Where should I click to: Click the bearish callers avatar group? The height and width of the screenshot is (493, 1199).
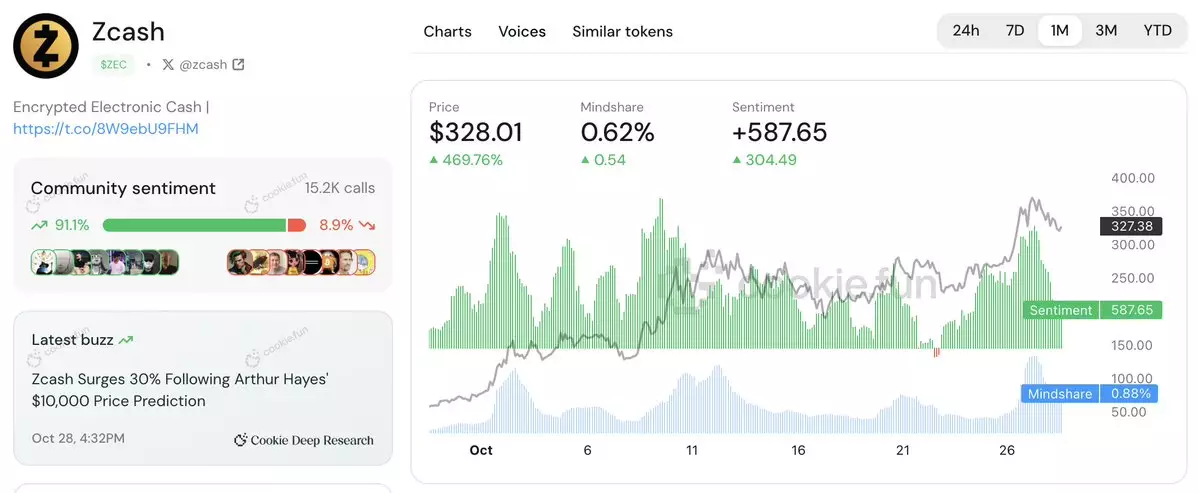pyautogui.click(x=301, y=262)
